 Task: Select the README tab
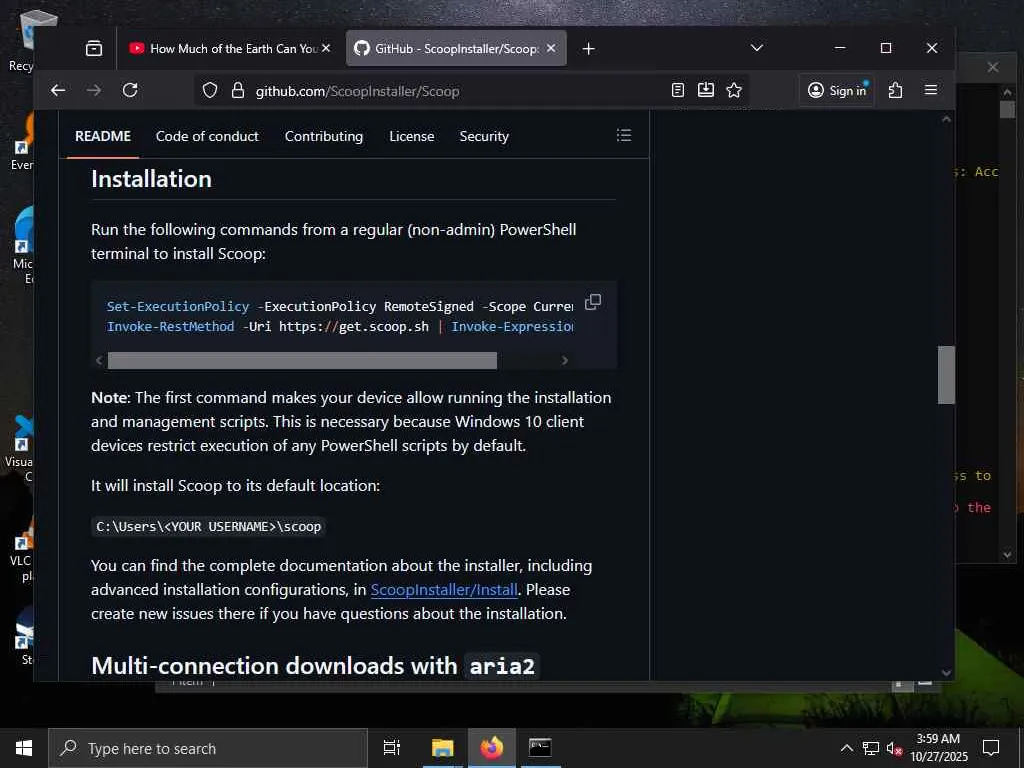(x=103, y=136)
